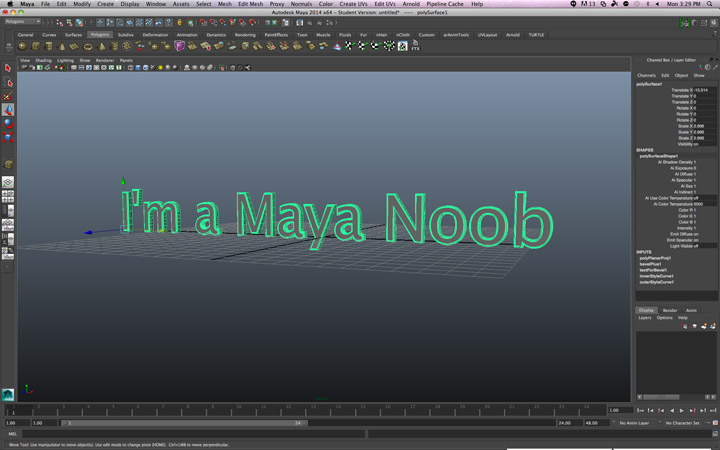Click the current frame field showing 1.00
The height and width of the screenshot is (450, 720).
[620, 411]
